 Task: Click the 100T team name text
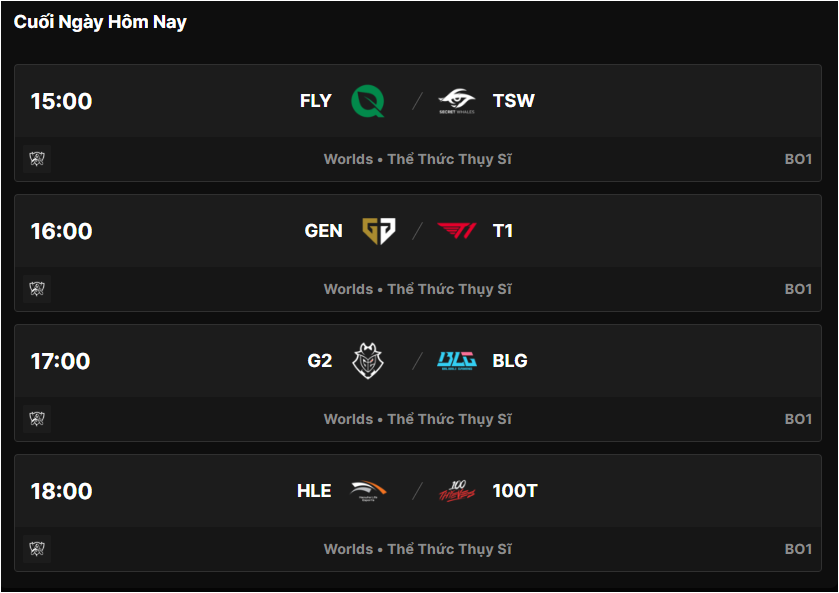click(x=515, y=491)
